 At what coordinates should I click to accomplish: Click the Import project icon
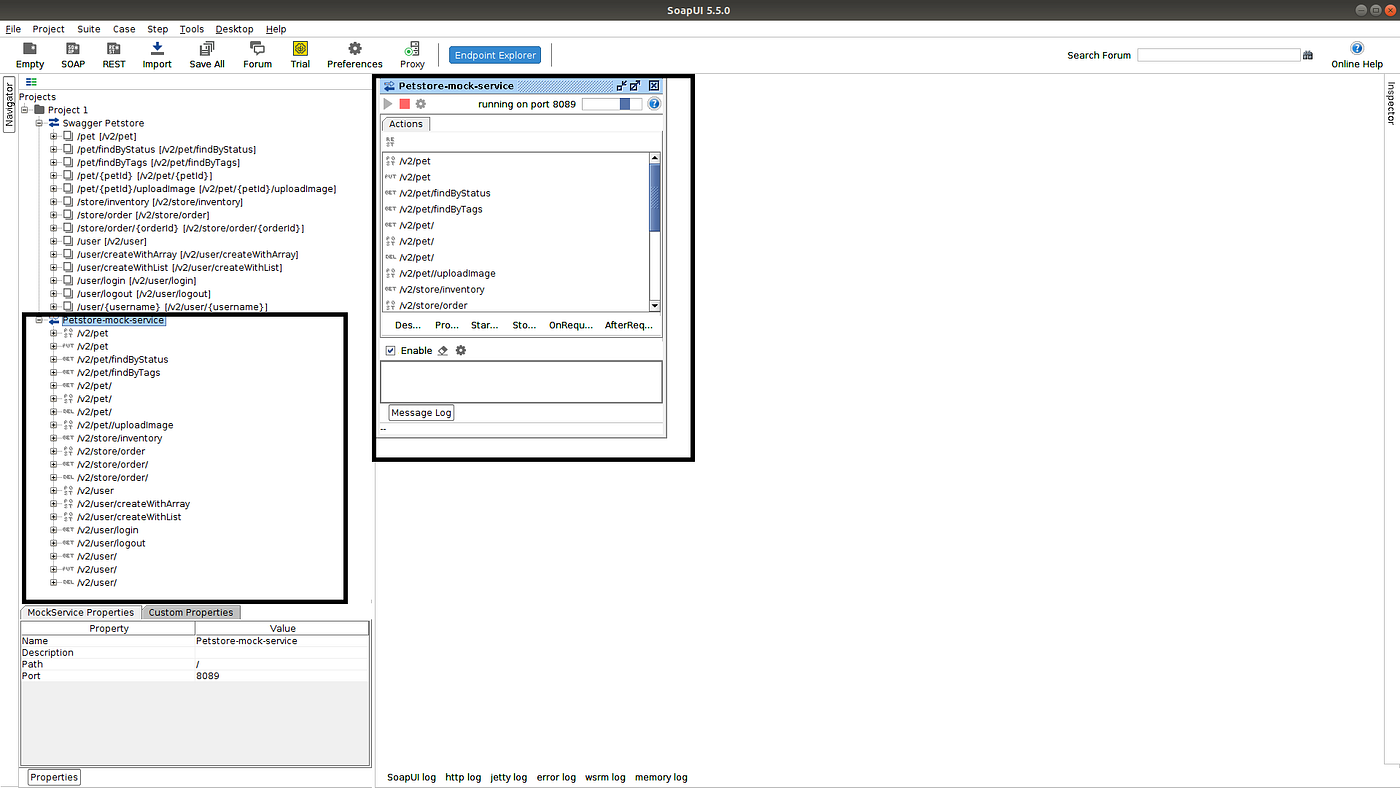click(x=157, y=48)
